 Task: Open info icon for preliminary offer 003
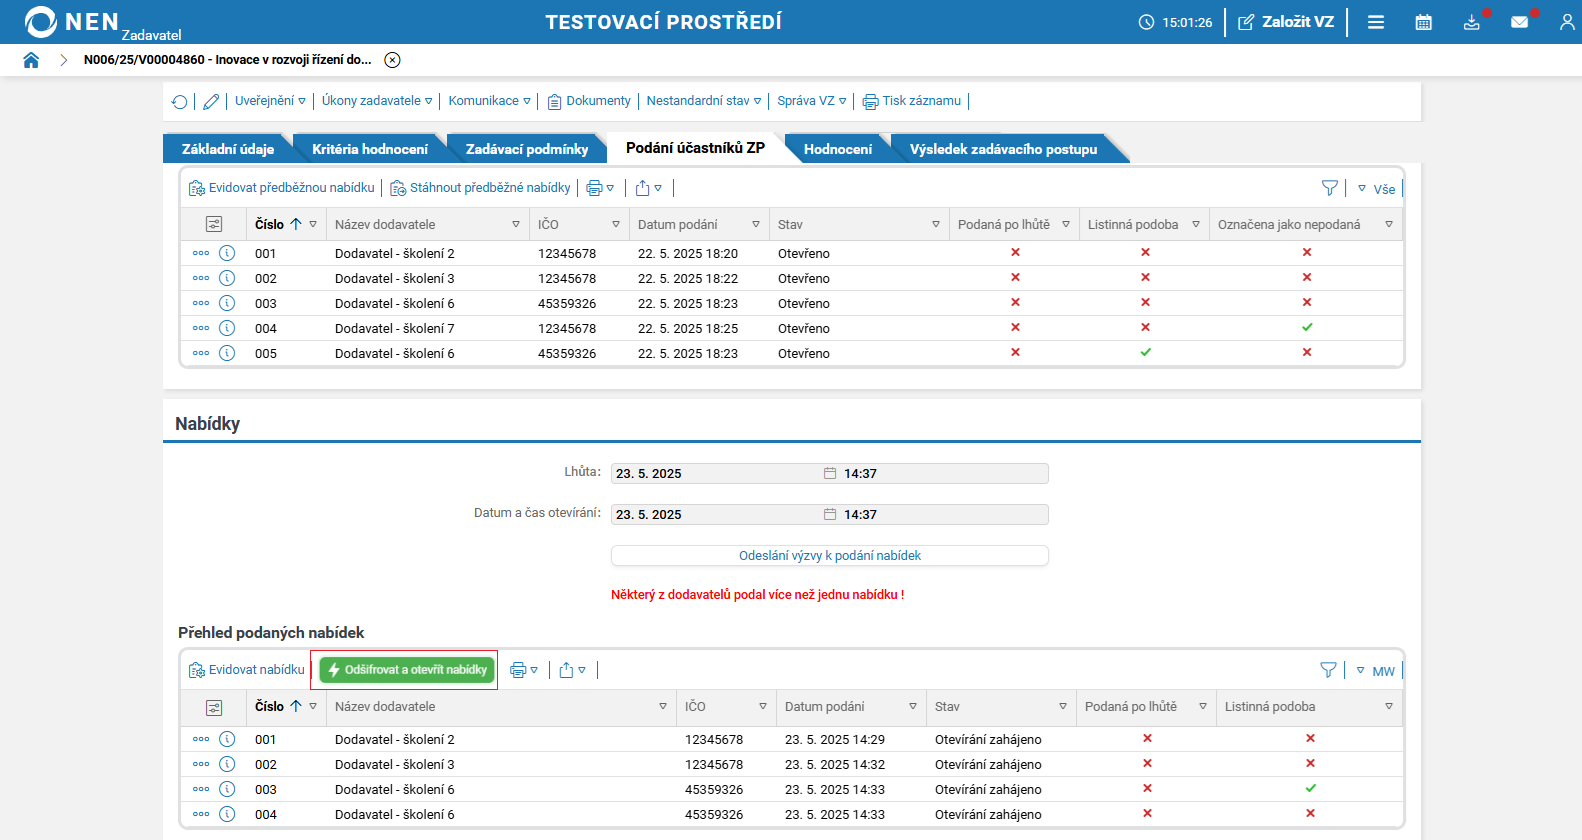[x=227, y=303]
